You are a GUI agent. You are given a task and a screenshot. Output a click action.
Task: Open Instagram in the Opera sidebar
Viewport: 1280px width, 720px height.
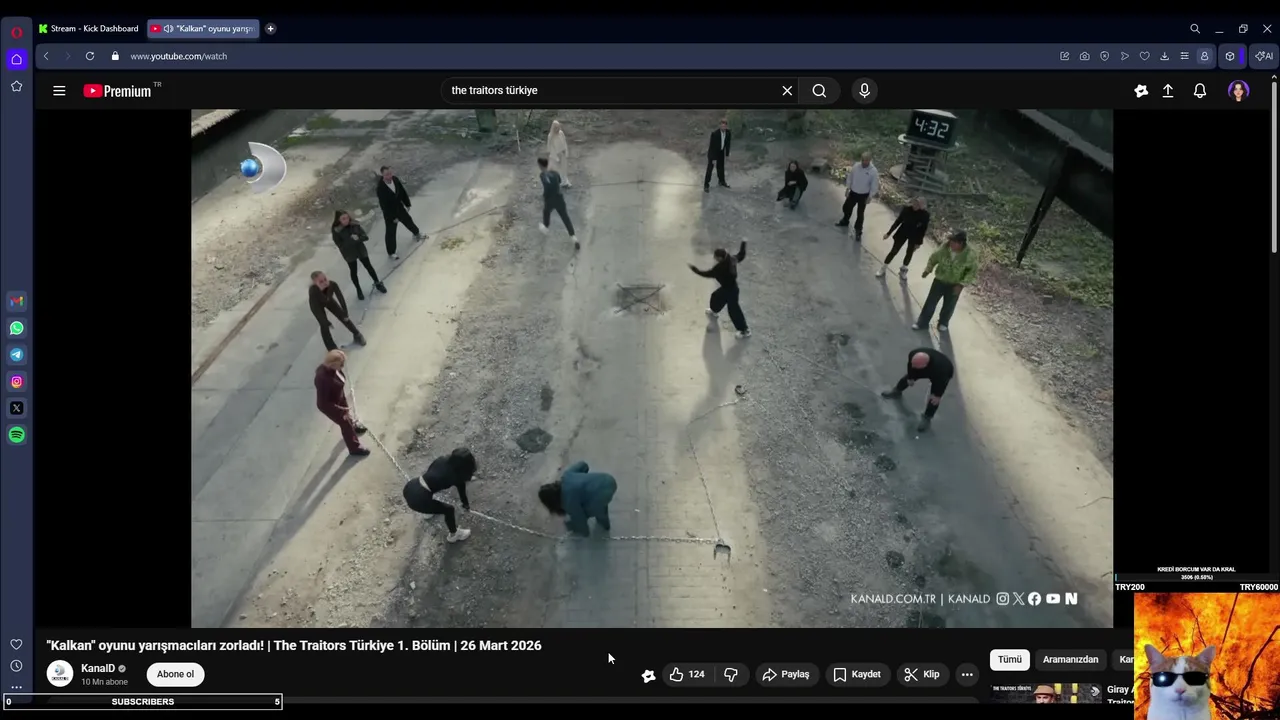16,381
